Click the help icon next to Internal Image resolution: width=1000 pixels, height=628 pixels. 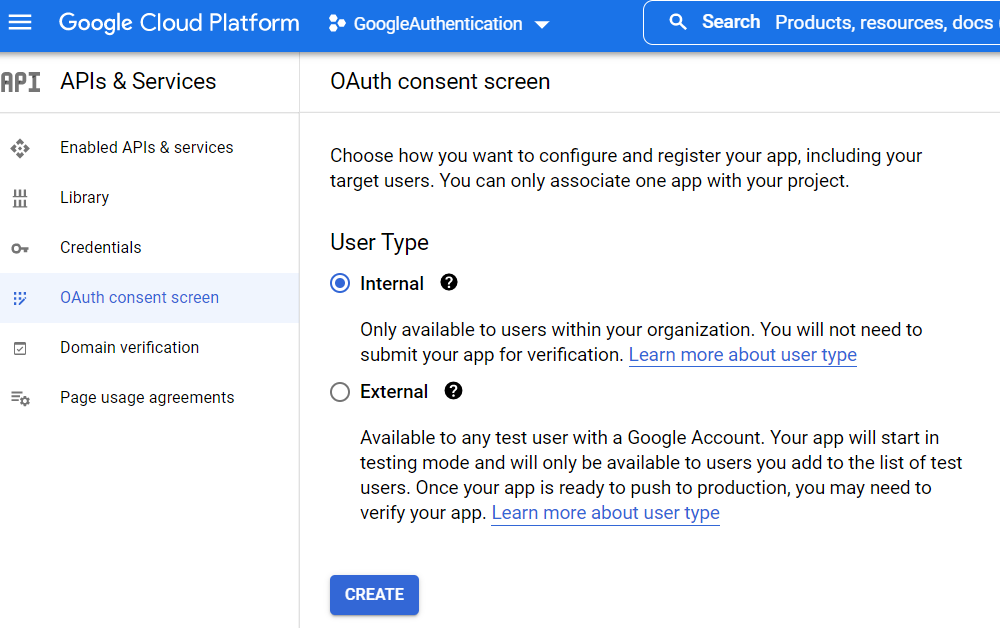449,282
